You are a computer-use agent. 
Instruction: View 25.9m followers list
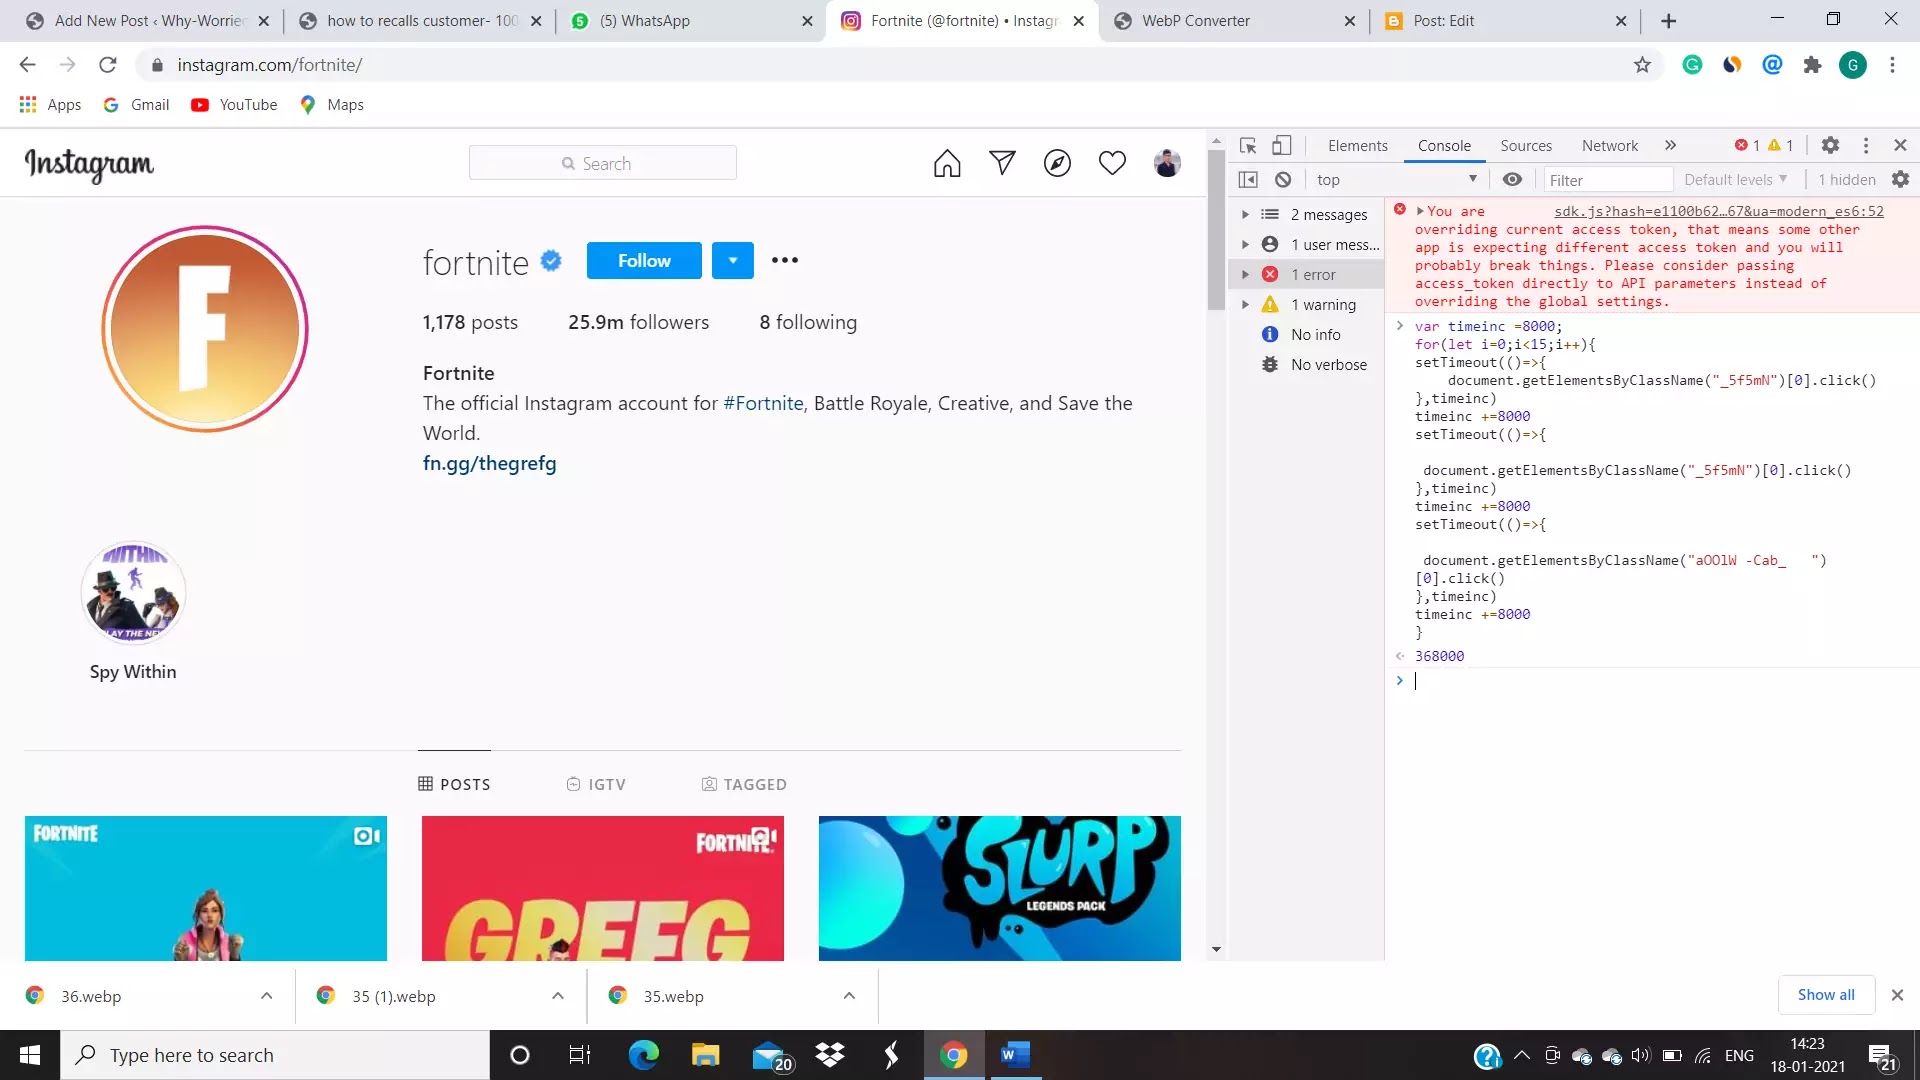[x=638, y=322]
